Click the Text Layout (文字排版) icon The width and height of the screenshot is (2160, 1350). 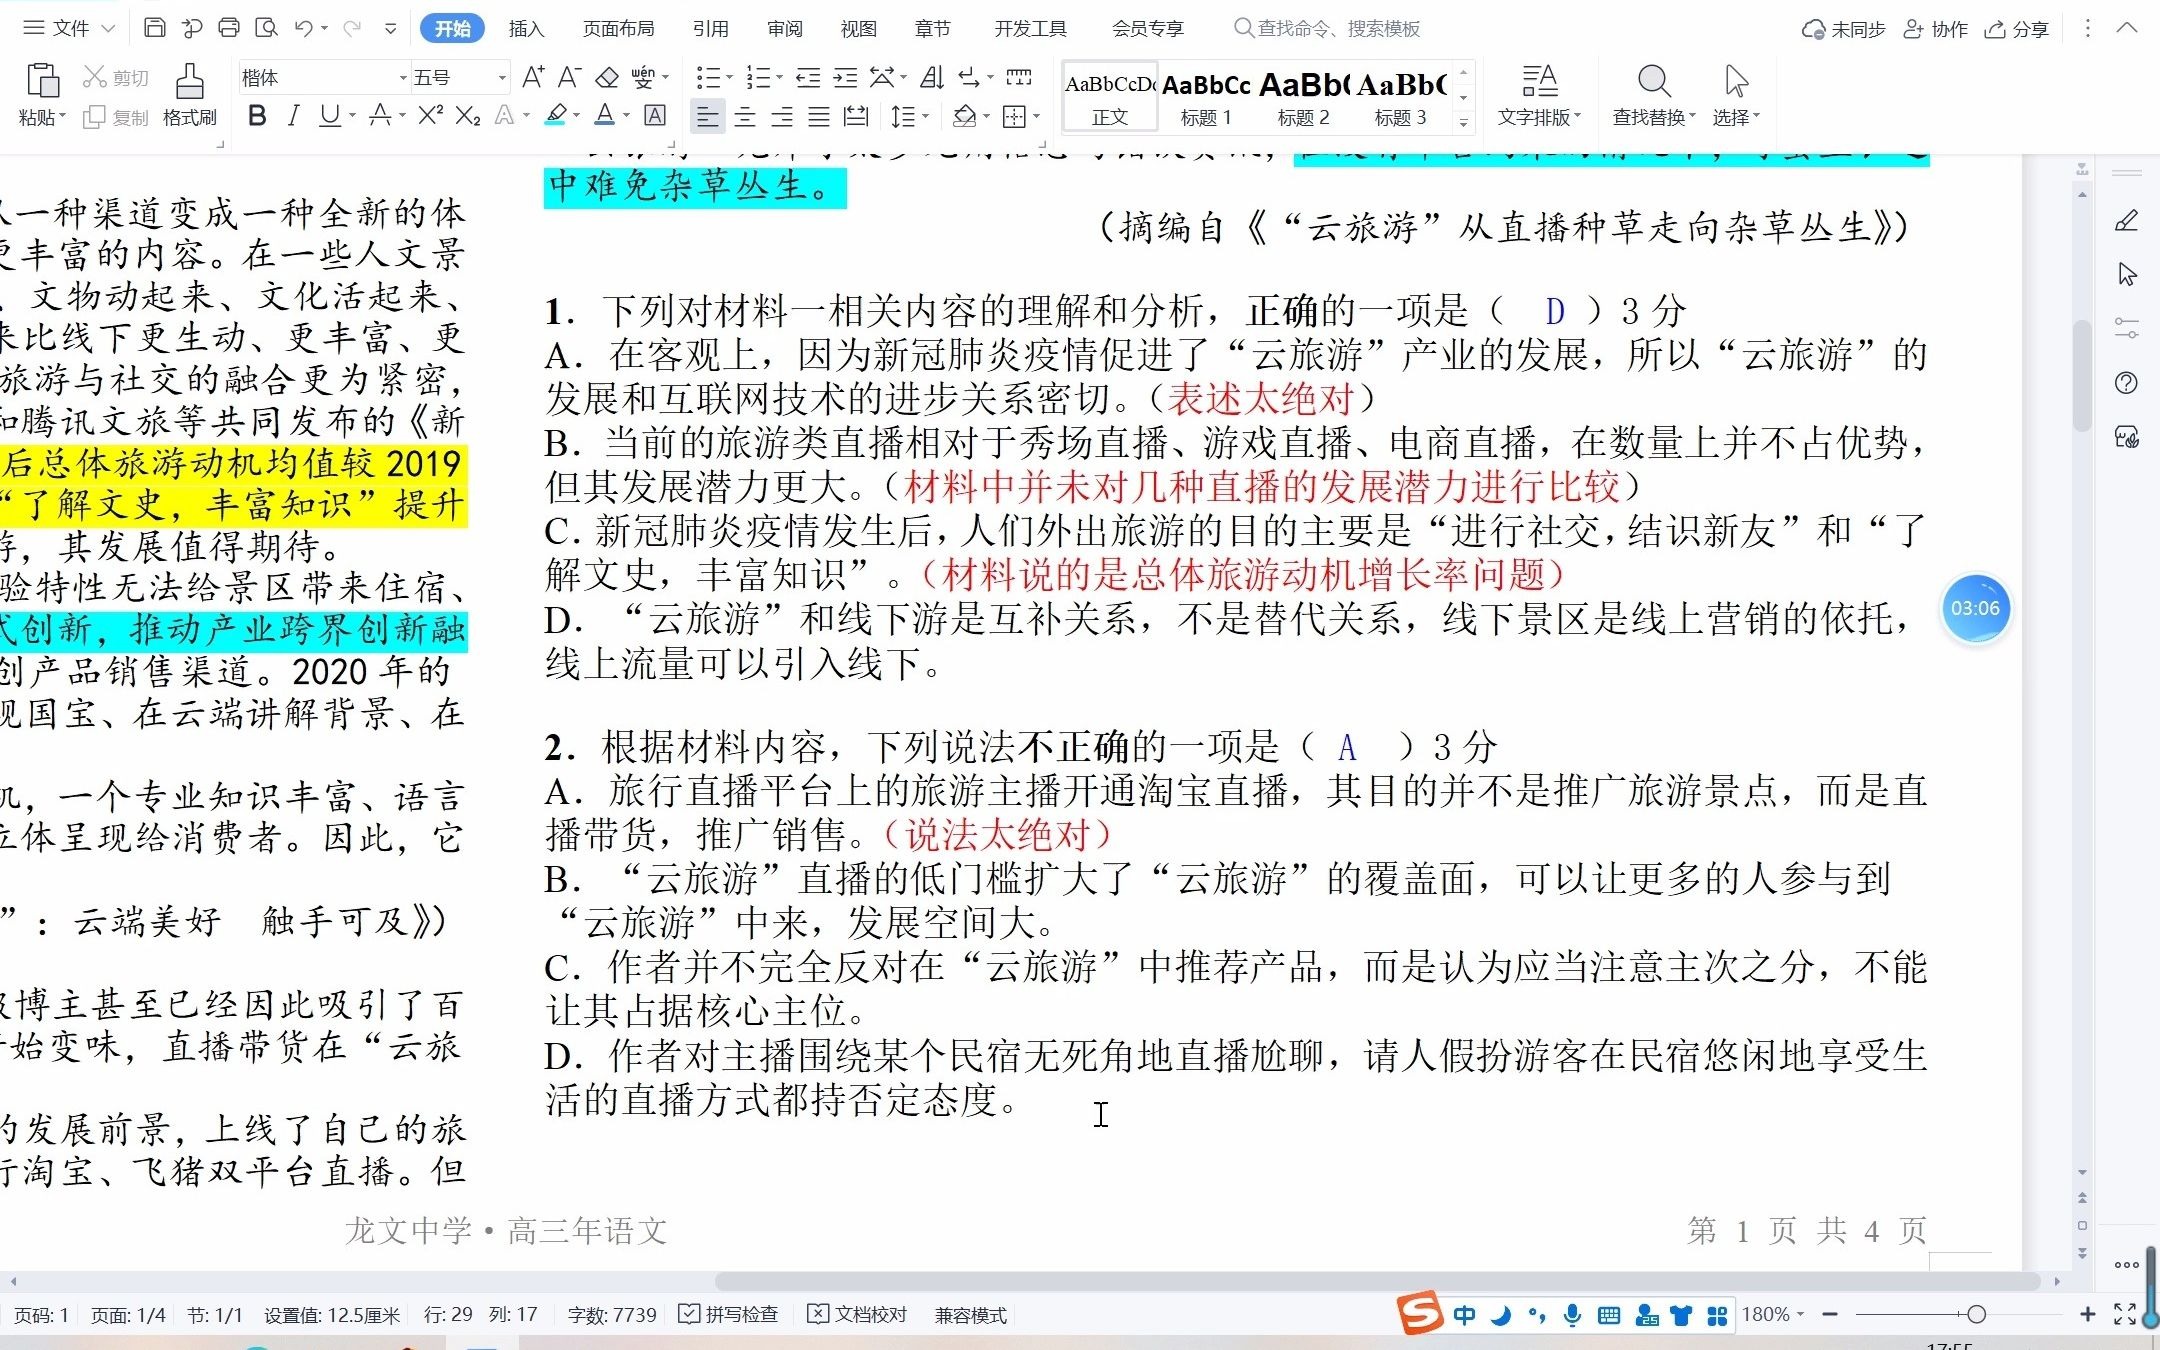(x=1539, y=81)
